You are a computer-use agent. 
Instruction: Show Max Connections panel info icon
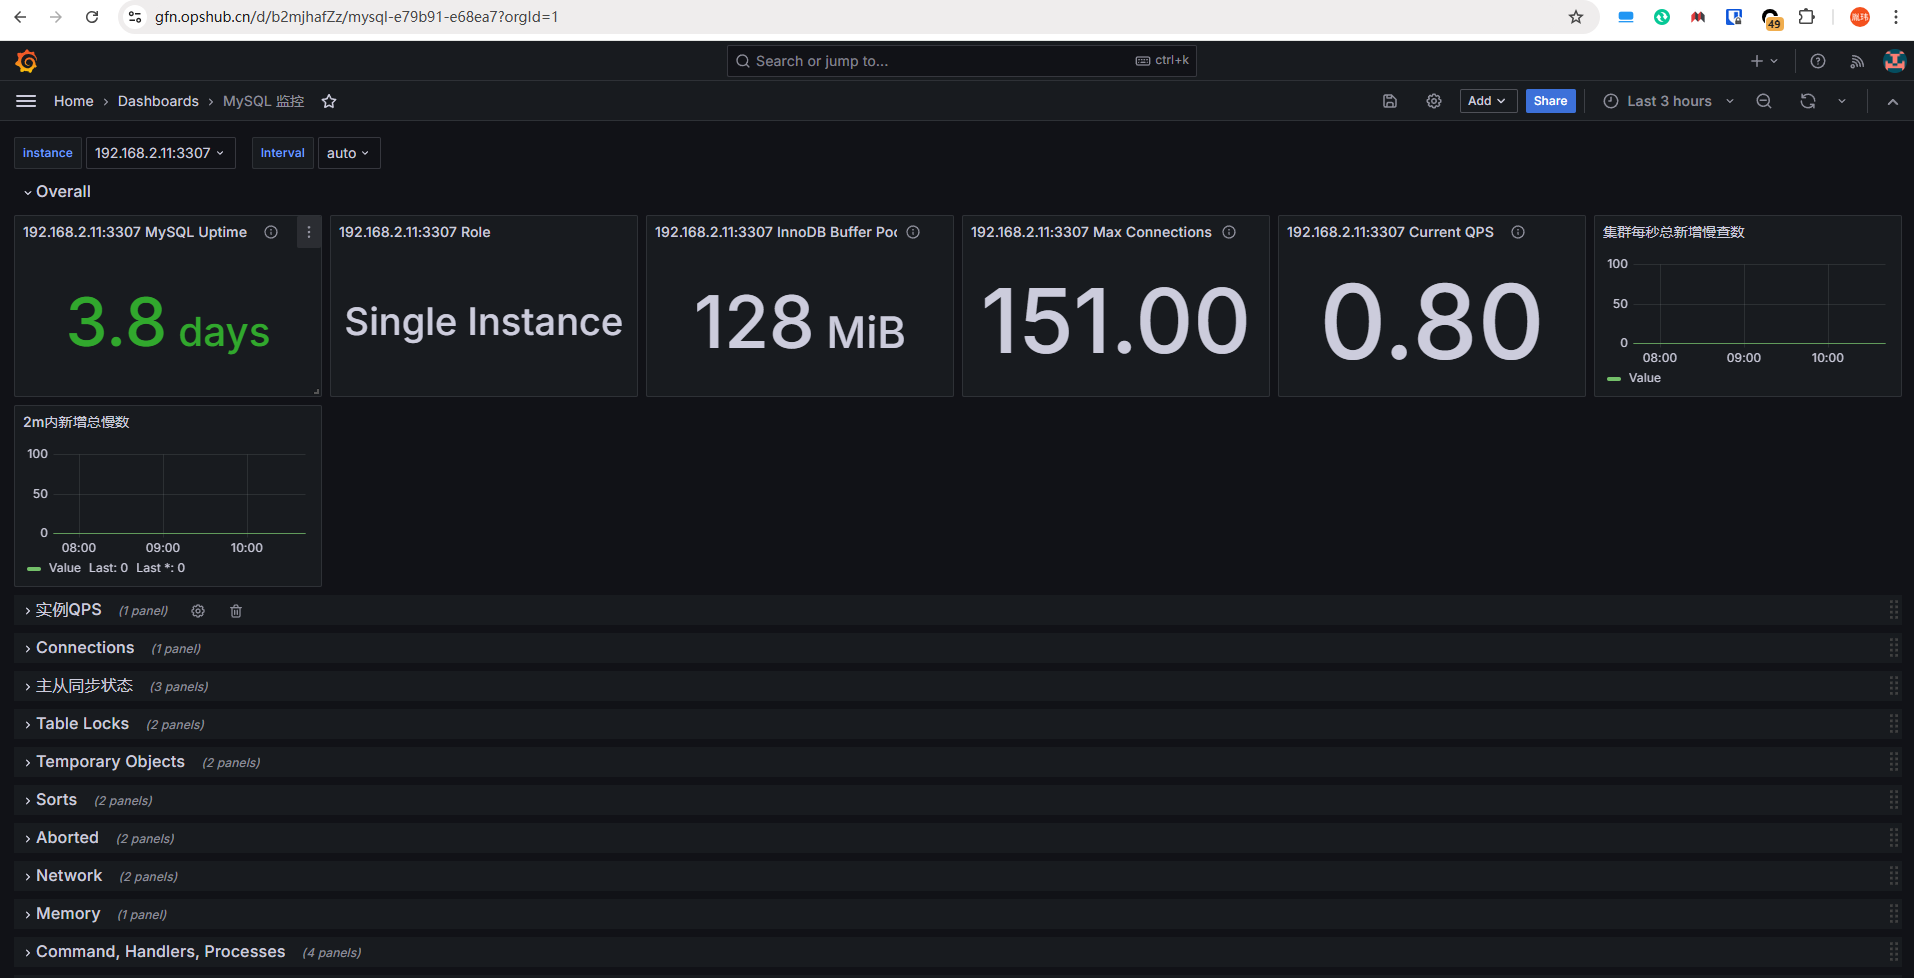coord(1229,232)
